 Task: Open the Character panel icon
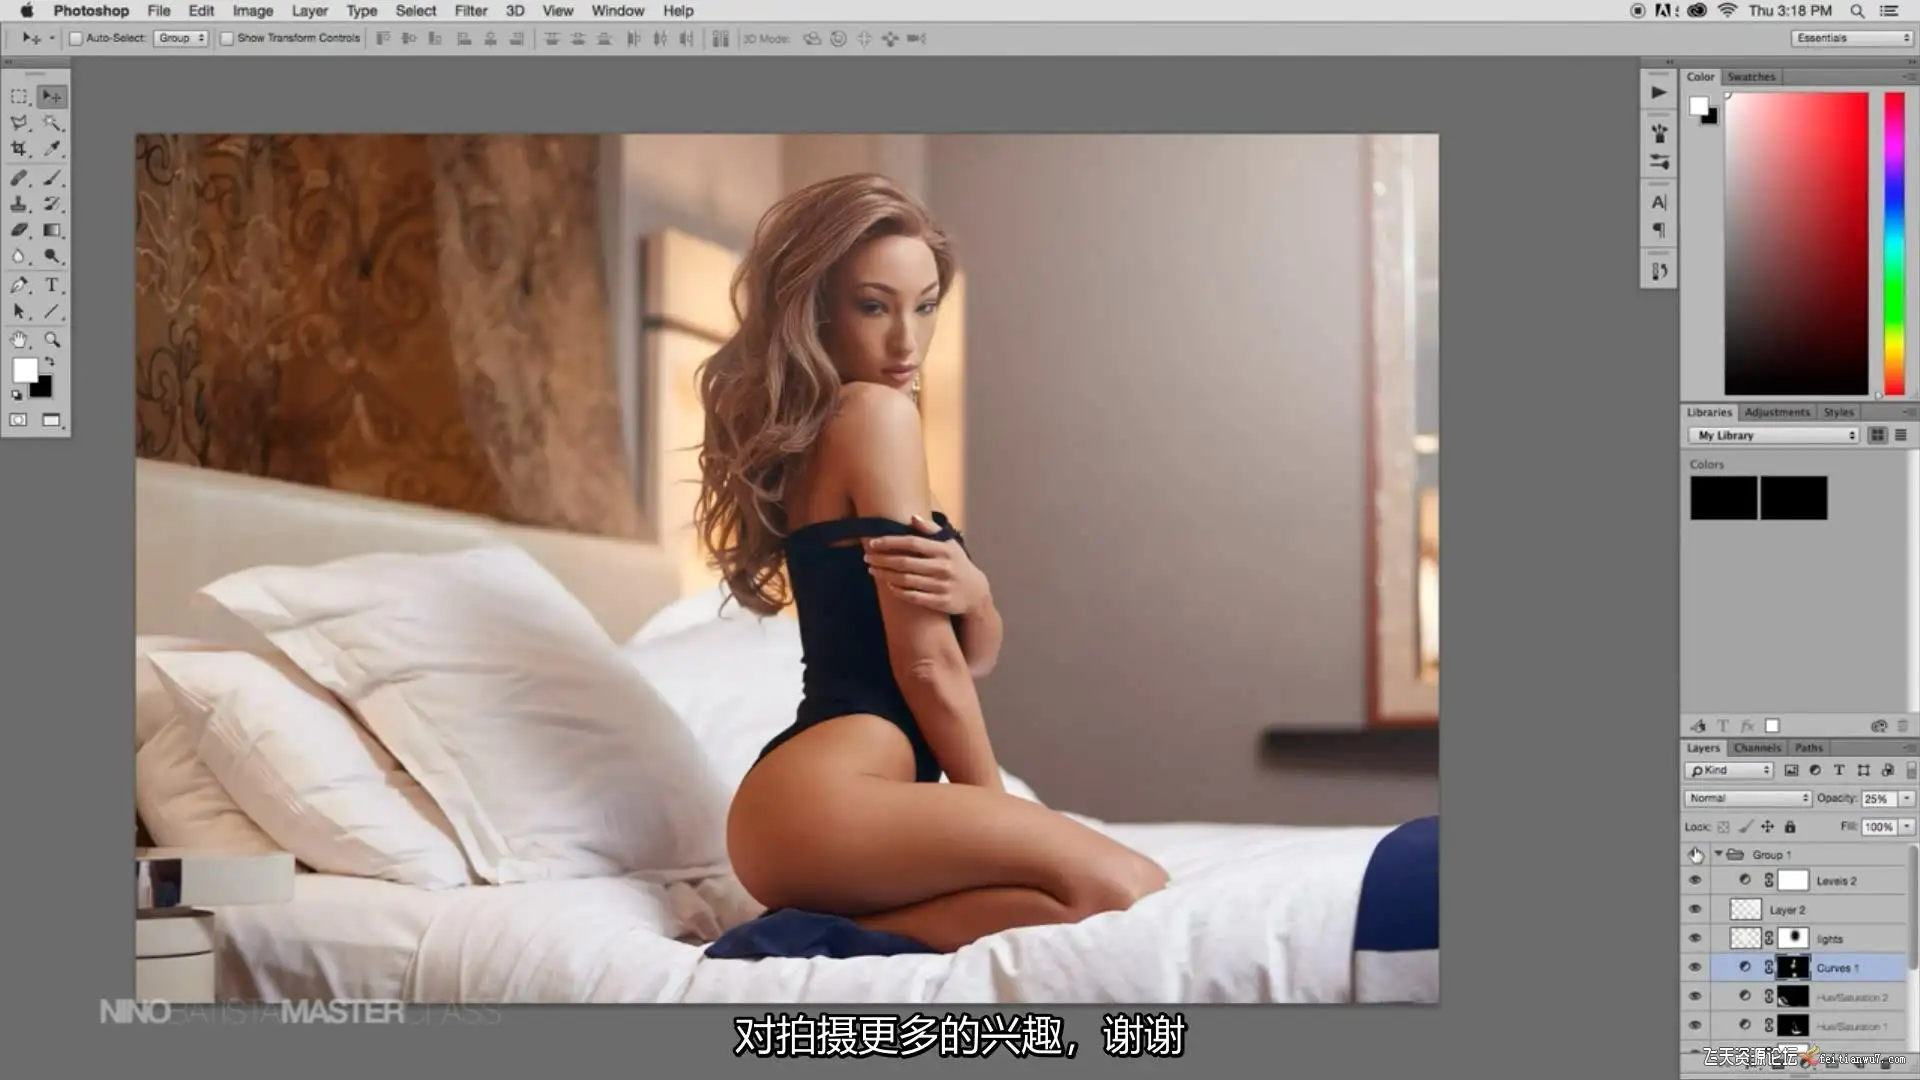click(x=1659, y=202)
